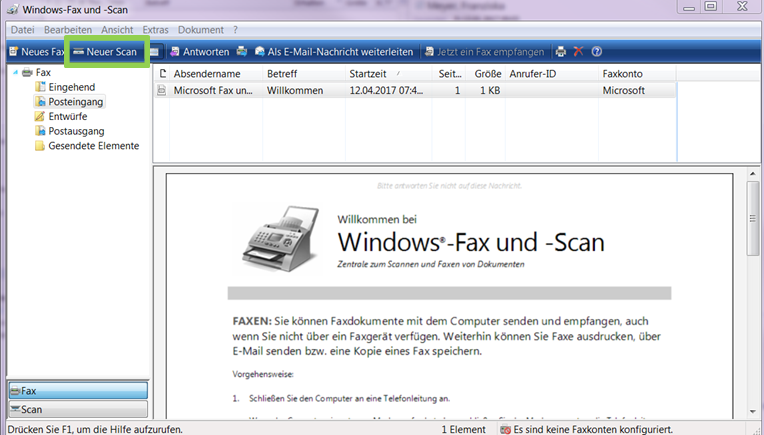Collapse the Fax tree node arrow
The image size is (764, 435).
point(16,73)
